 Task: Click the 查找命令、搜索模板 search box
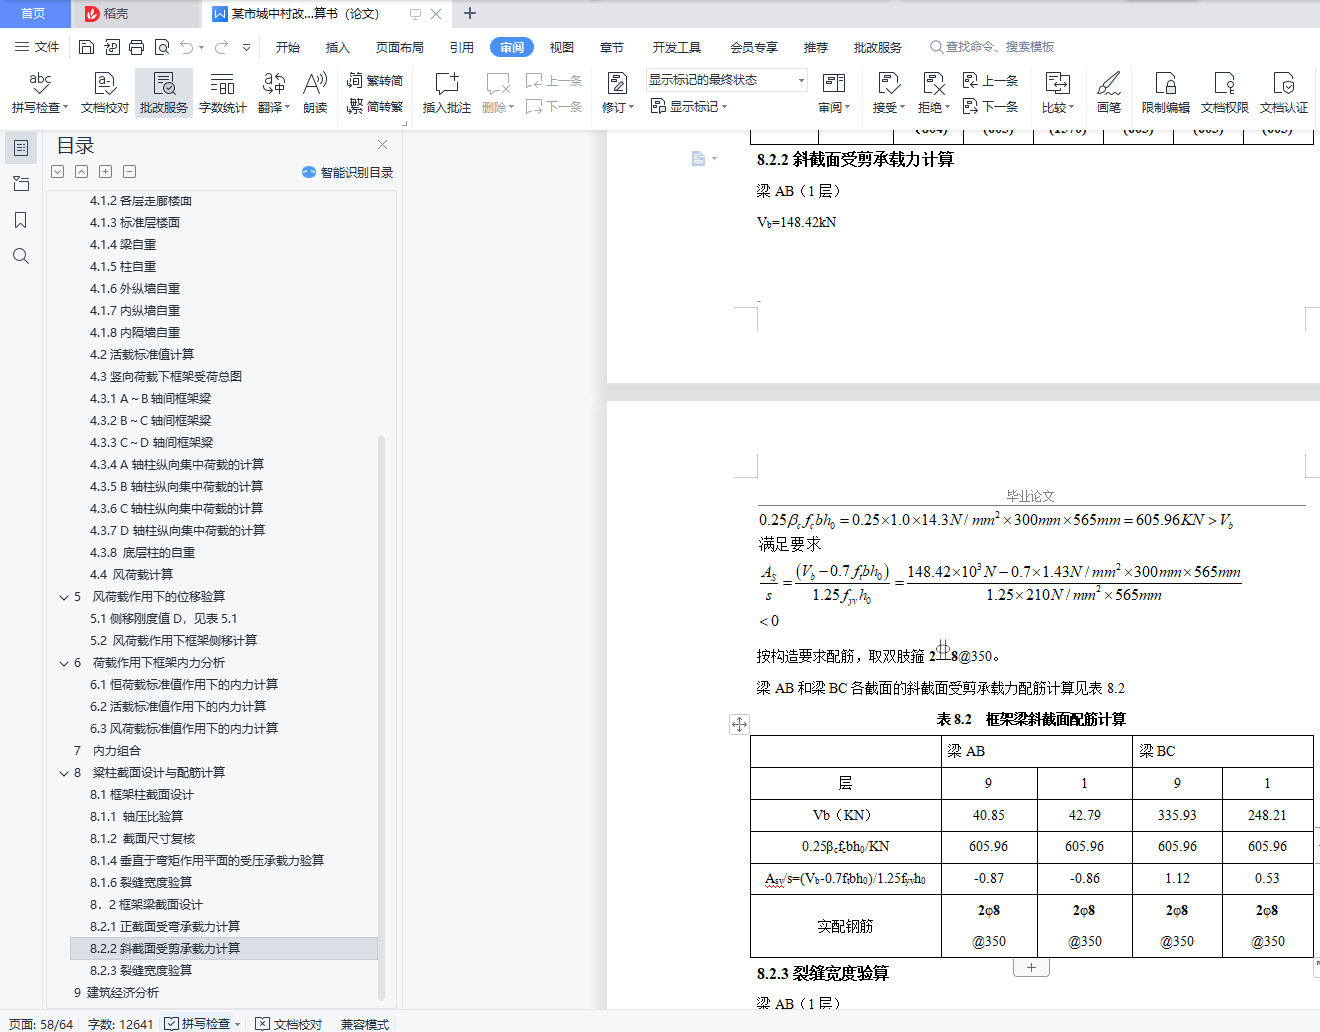tap(992, 47)
